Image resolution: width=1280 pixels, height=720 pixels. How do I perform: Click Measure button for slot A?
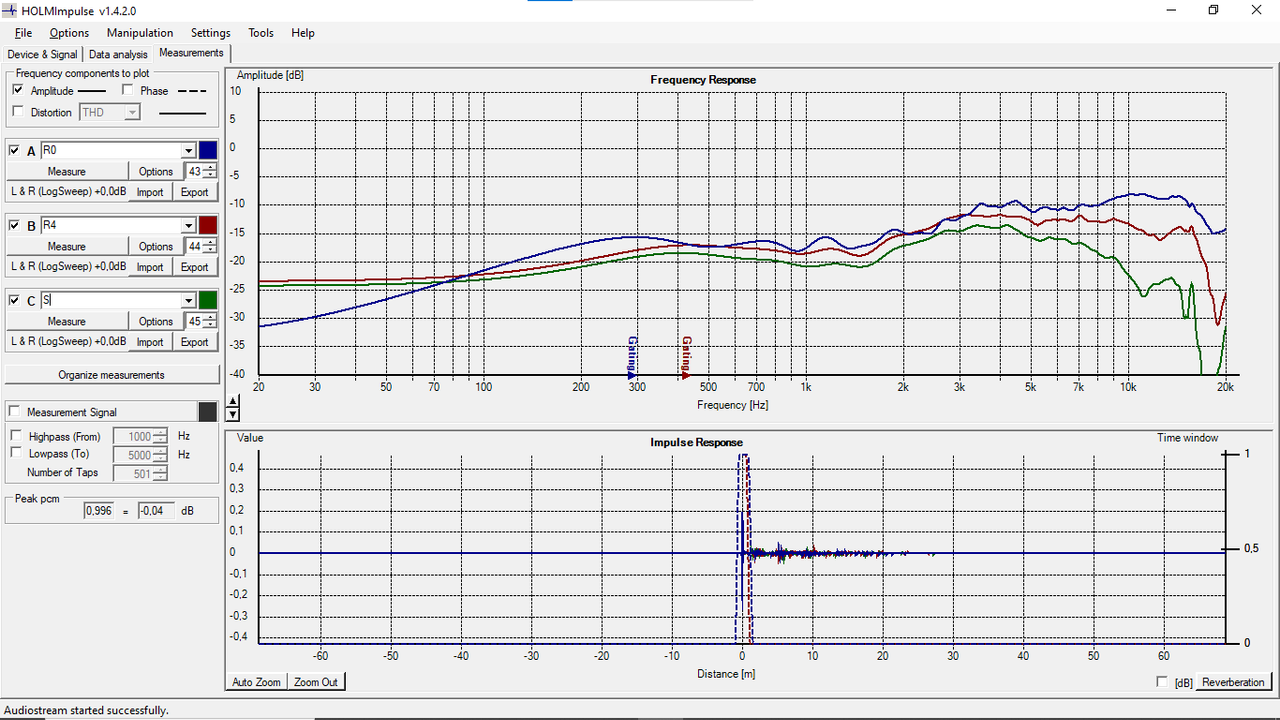coord(67,171)
